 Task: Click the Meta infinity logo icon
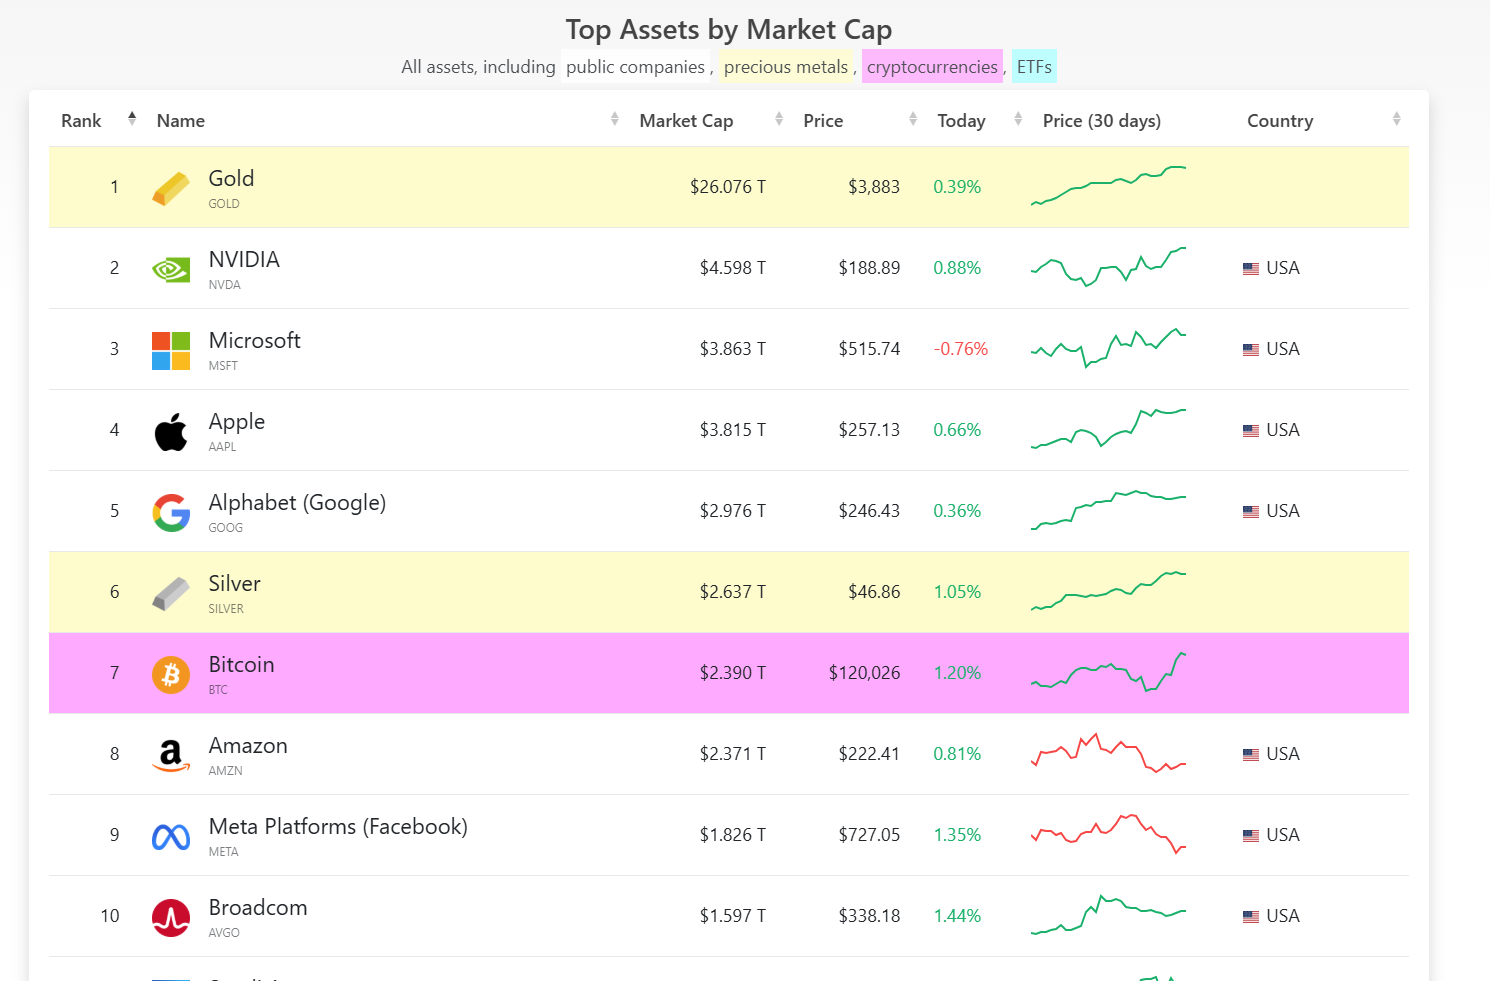pos(171,837)
